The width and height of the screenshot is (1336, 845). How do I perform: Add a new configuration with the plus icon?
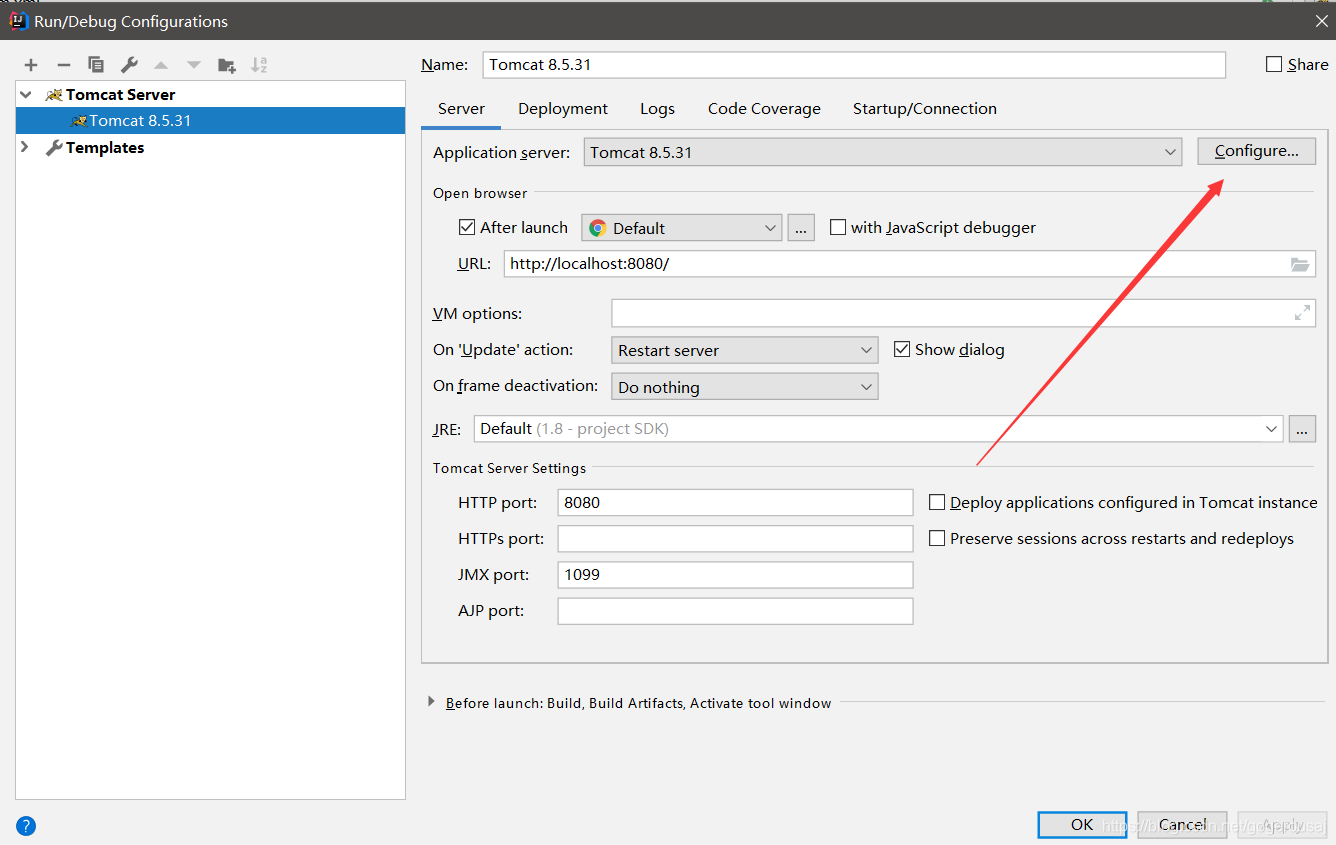(x=31, y=65)
